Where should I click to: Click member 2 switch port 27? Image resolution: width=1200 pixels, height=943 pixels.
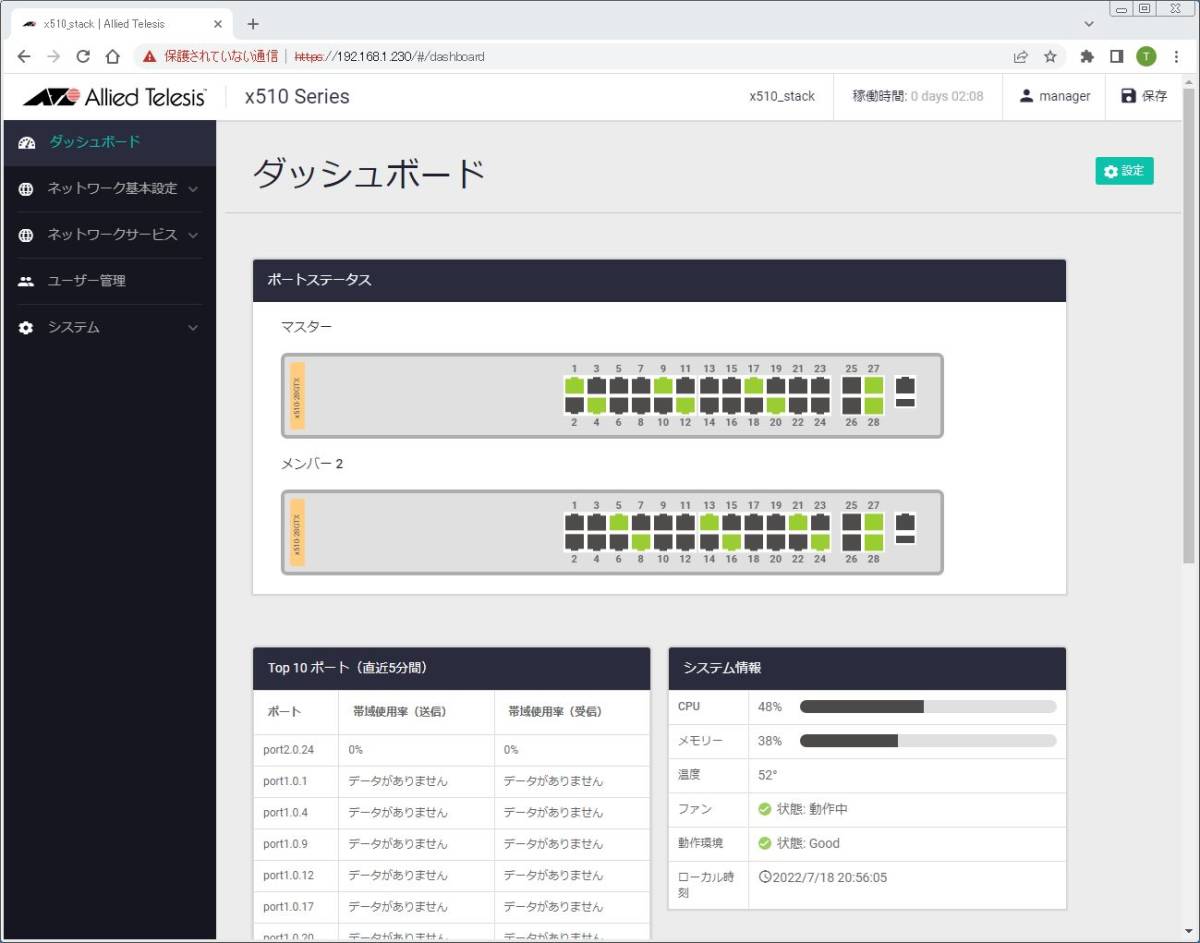[874, 522]
